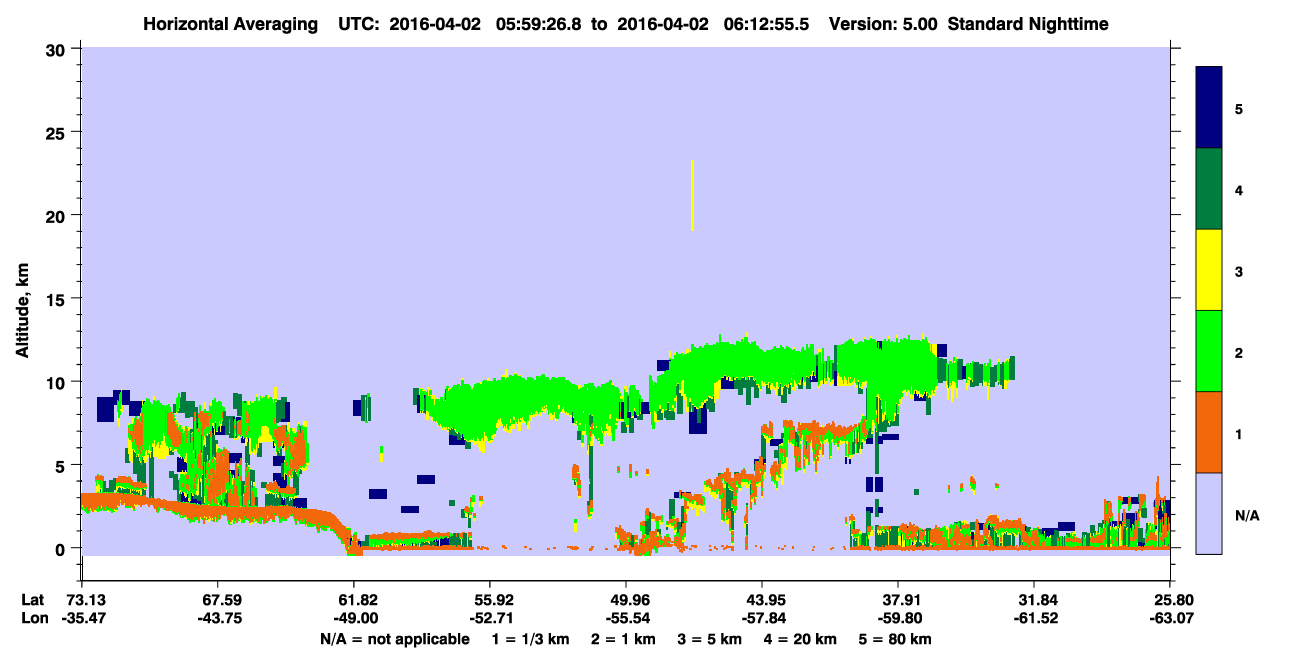The image size is (1300, 667).
Task: Click the longitude value -63.07
Action: [x=1170, y=618]
